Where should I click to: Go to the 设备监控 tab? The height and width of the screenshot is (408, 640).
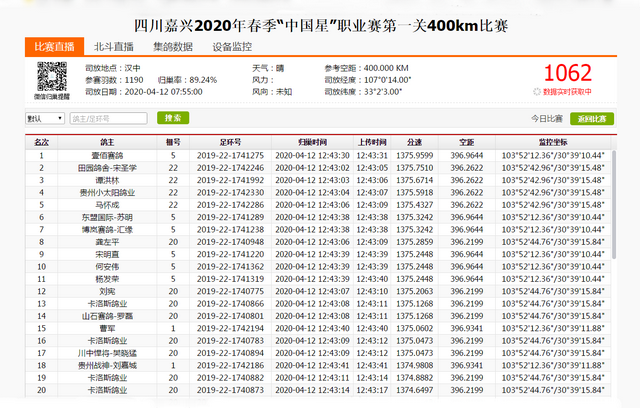[233, 46]
